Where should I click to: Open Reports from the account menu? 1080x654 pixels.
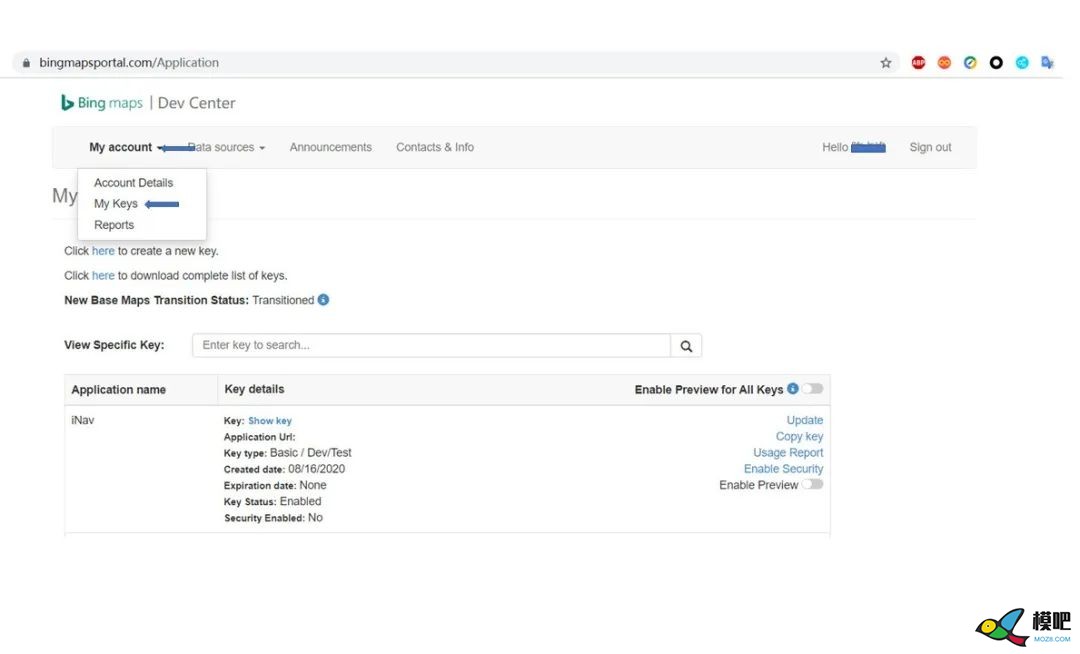[x=114, y=225]
